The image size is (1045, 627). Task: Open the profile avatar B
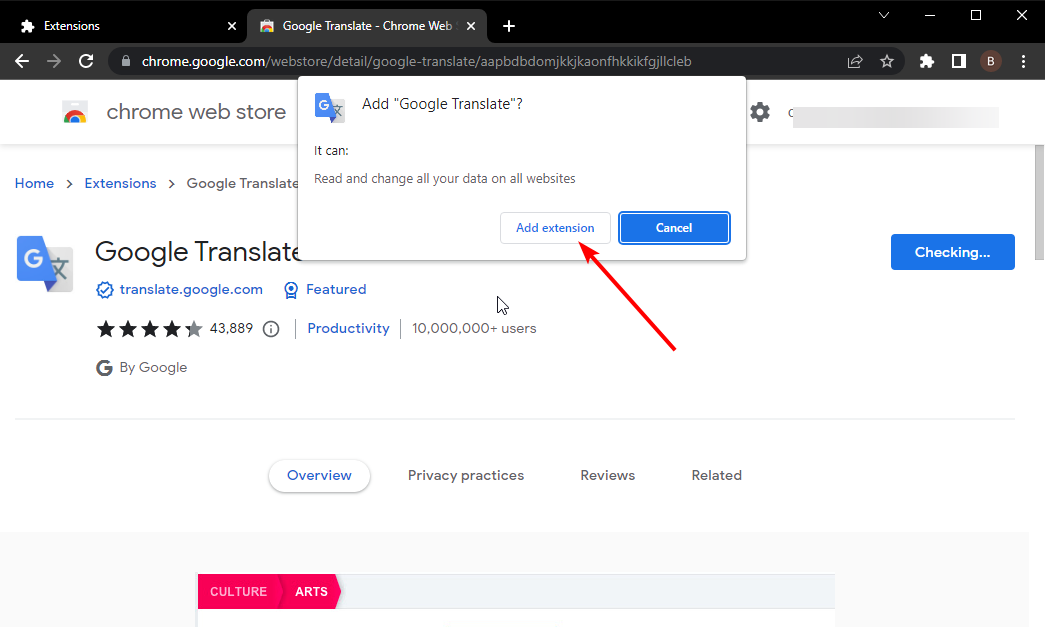click(x=990, y=61)
